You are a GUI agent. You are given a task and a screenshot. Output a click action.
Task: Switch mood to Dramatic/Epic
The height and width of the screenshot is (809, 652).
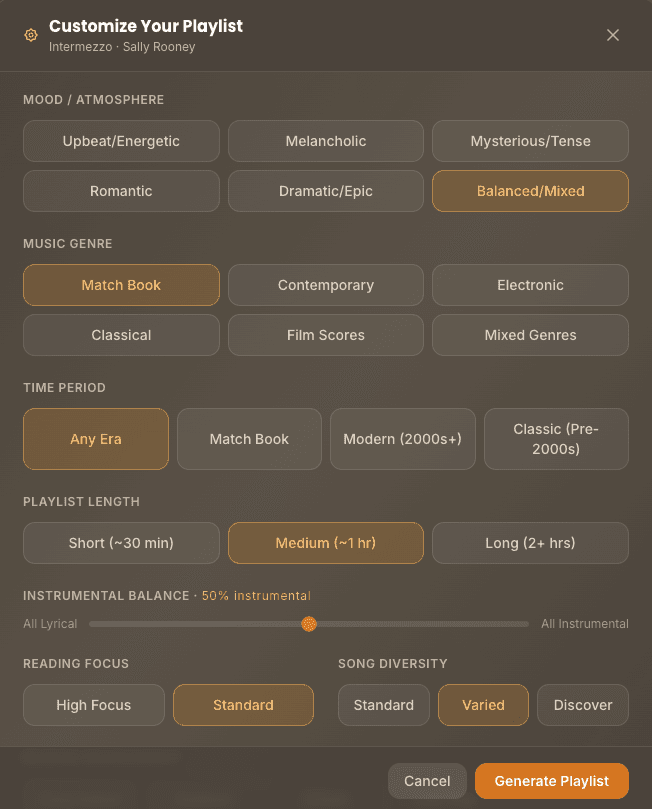[x=325, y=191]
